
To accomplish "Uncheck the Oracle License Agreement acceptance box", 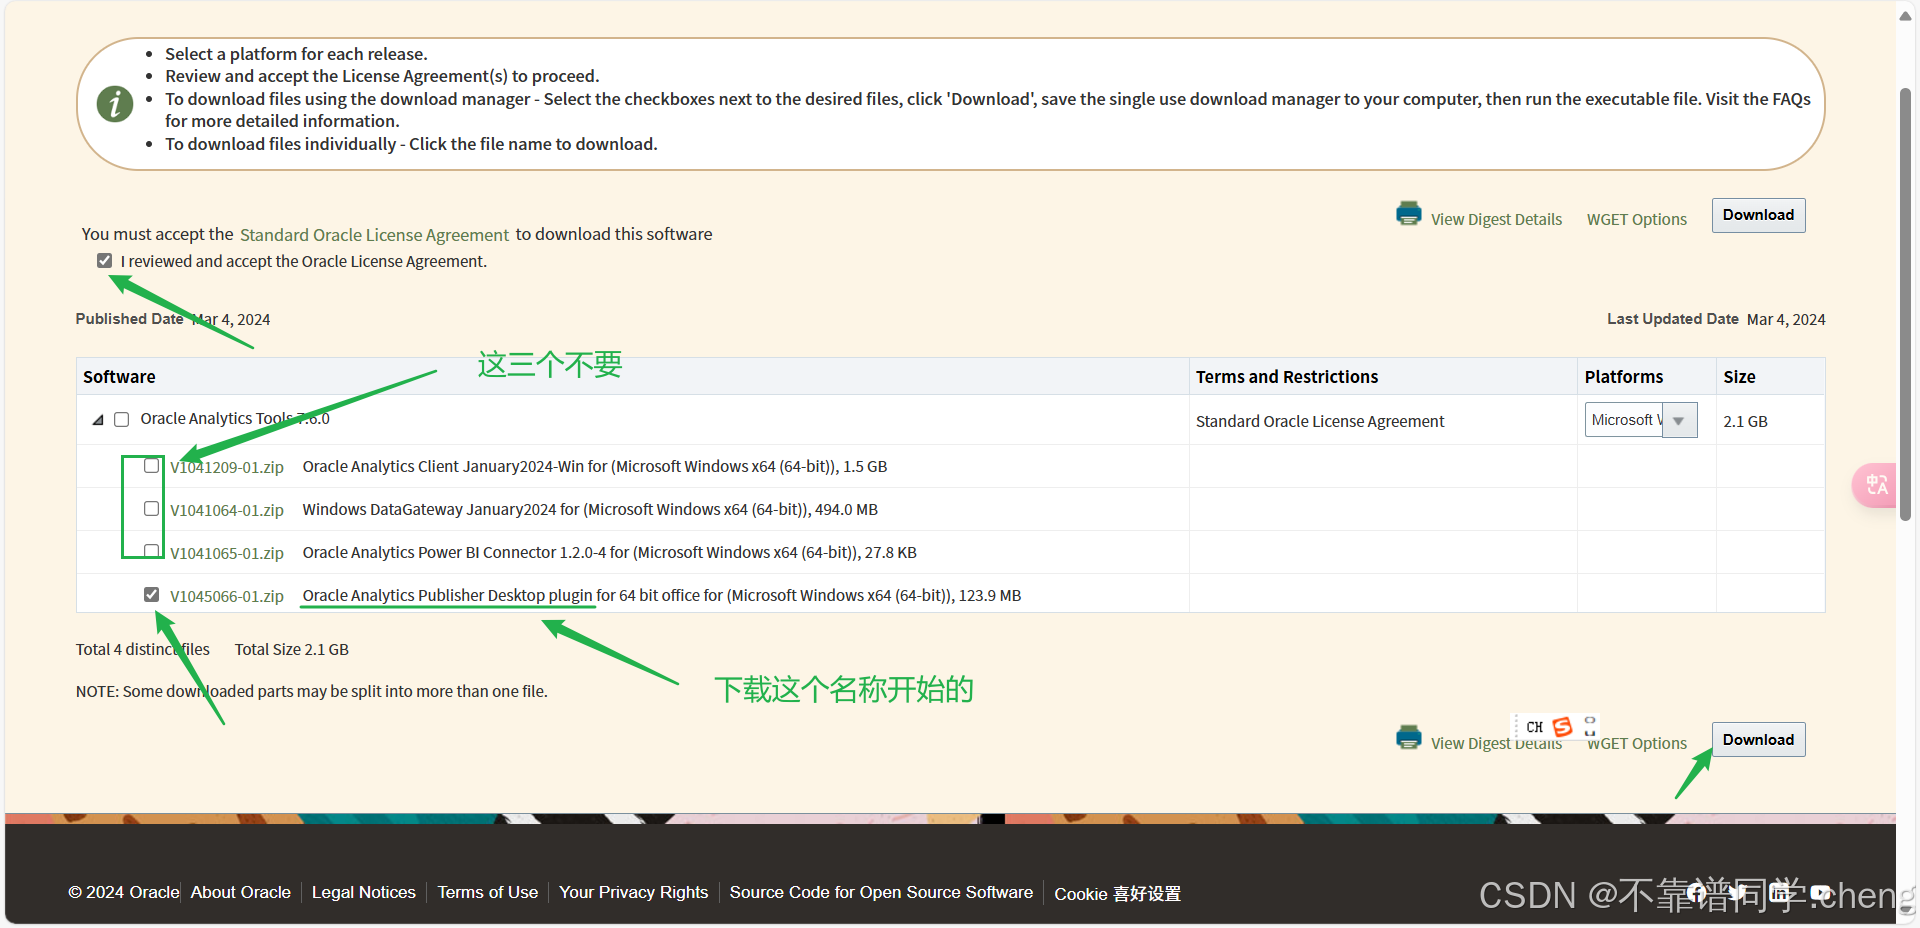I will 104,260.
